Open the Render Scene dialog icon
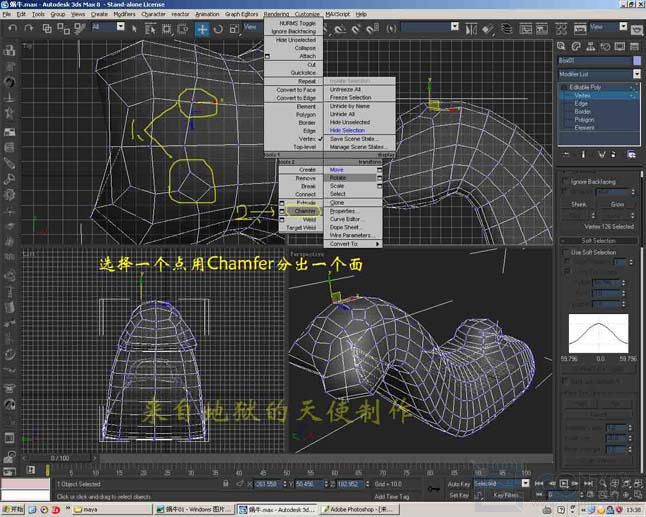 pyautogui.click(x=580, y=29)
